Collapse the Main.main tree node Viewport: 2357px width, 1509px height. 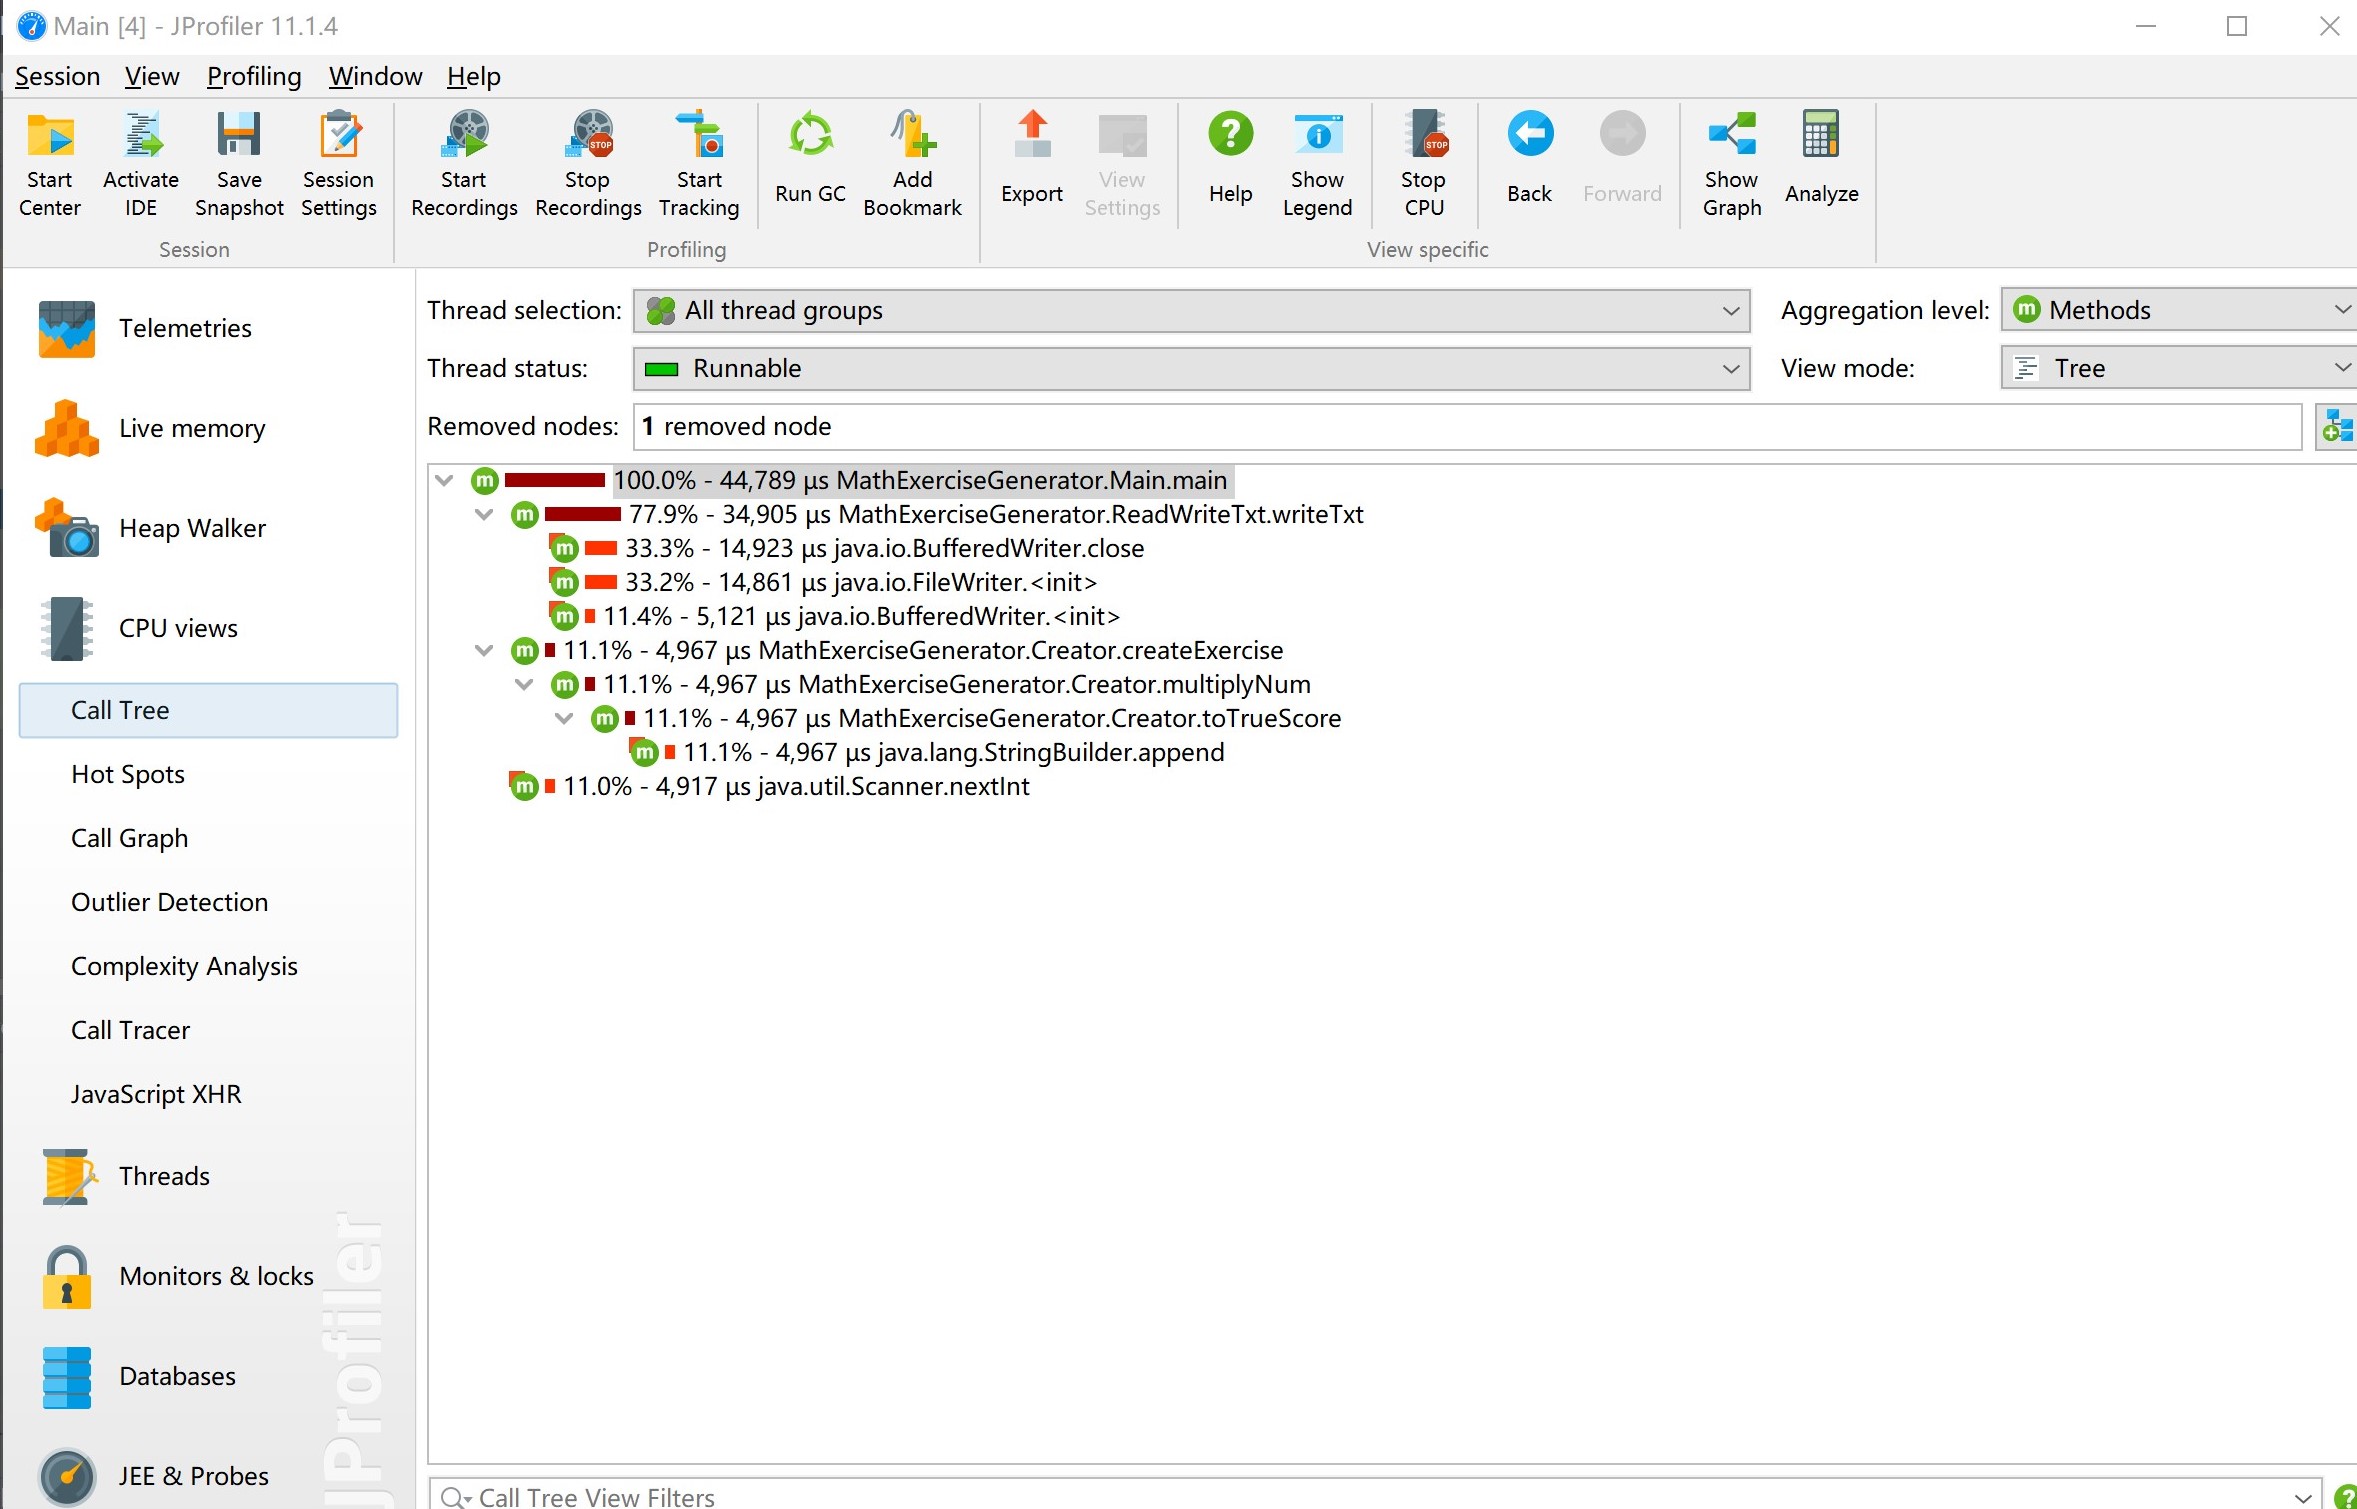click(x=445, y=481)
